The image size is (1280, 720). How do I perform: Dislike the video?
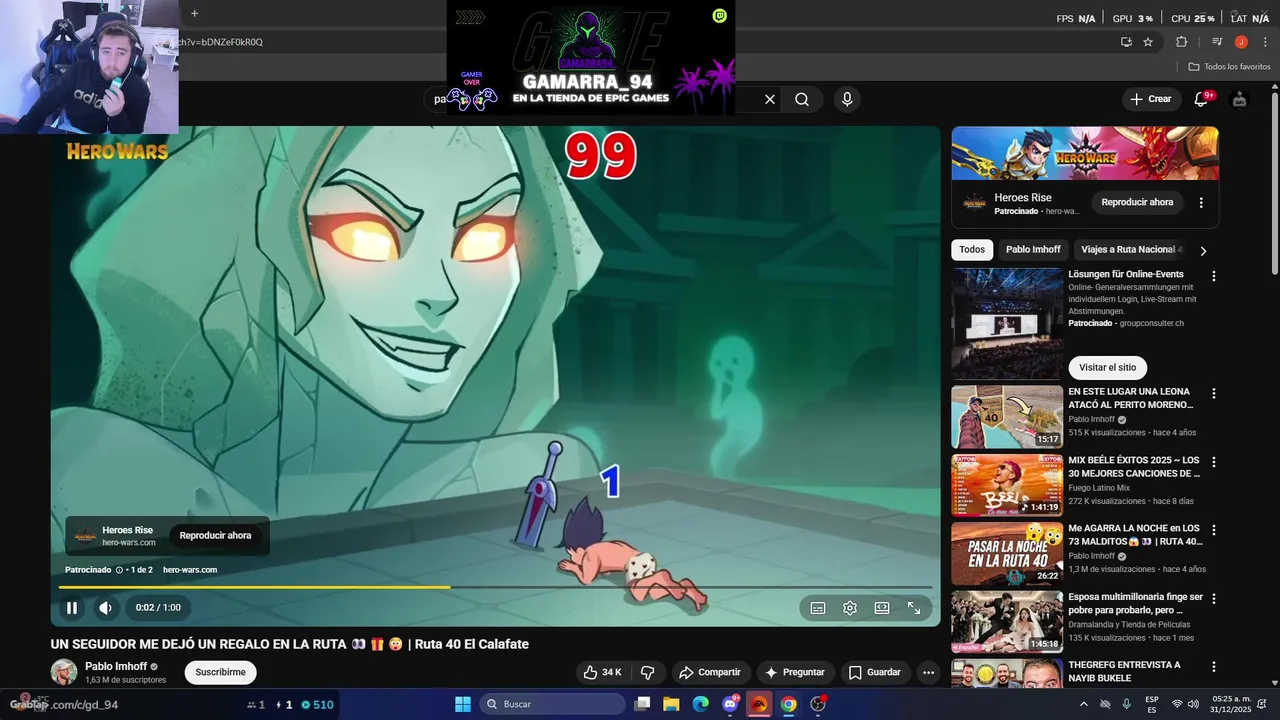coord(647,672)
